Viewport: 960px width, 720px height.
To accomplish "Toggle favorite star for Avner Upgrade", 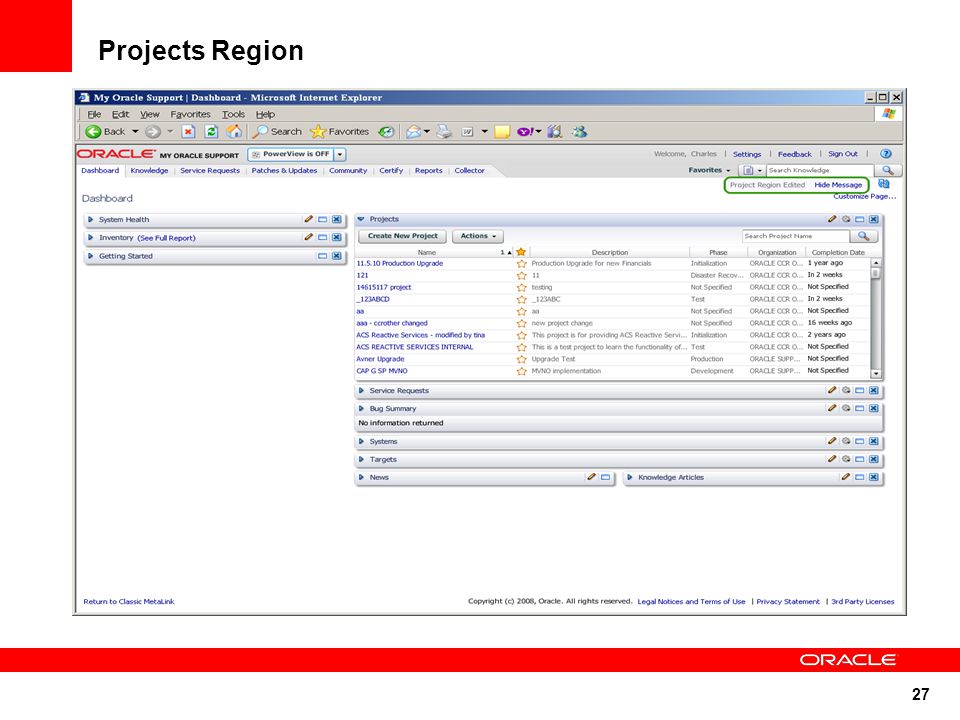I will pyautogui.click(x=521, y=359).
